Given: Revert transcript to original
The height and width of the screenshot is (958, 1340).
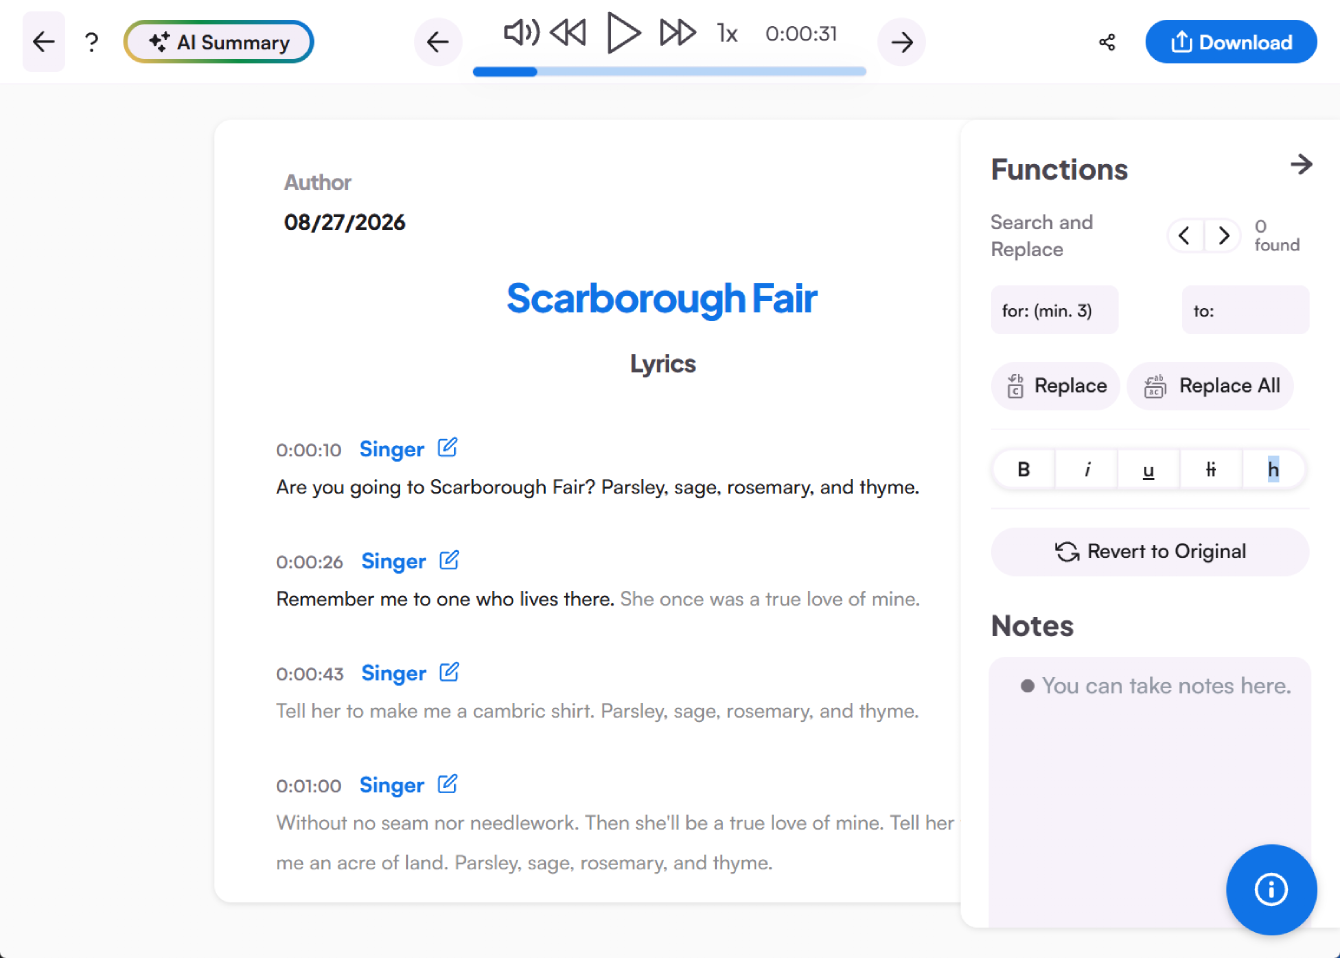Looking at the screenshot, I should click(x=1150, y=552).
